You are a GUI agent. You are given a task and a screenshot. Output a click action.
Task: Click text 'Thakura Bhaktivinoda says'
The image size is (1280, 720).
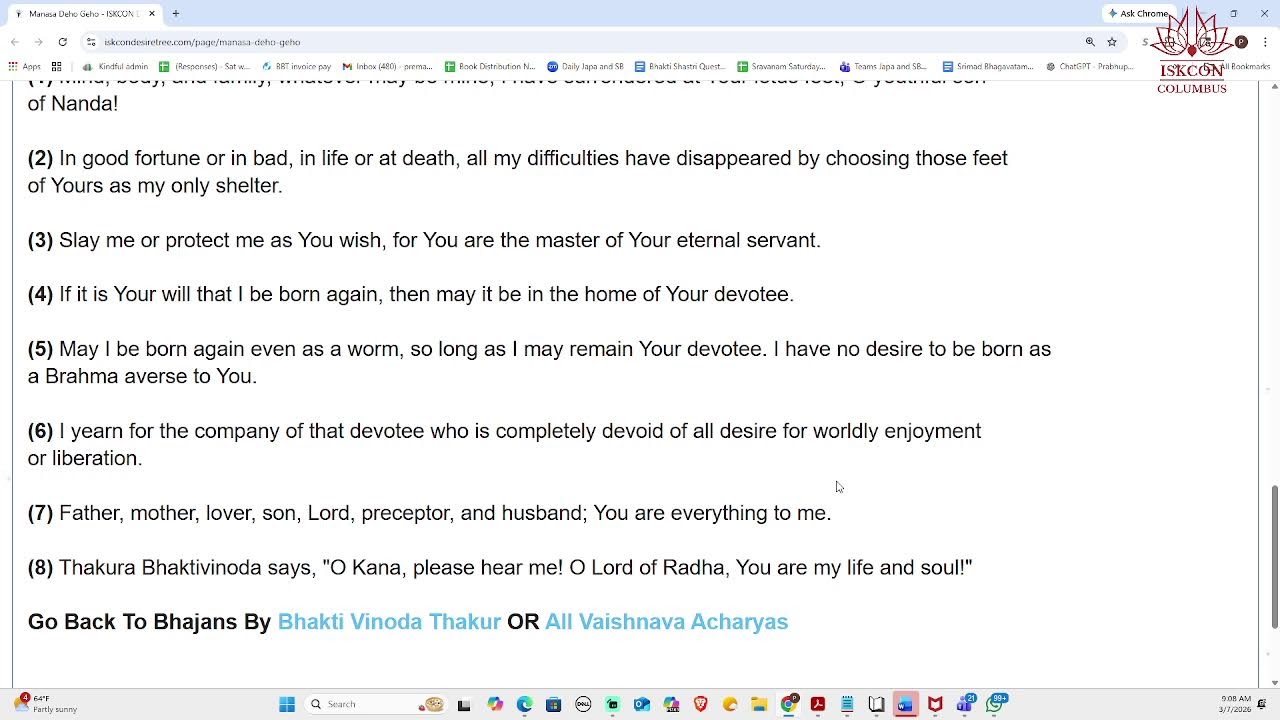185,567
